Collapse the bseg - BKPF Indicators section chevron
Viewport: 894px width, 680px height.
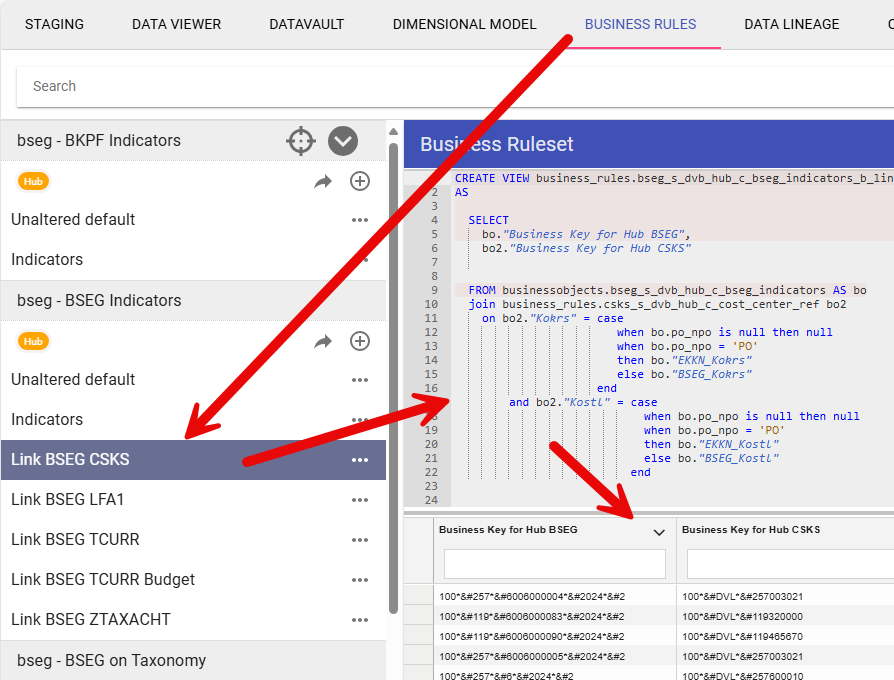click(343, 141)
